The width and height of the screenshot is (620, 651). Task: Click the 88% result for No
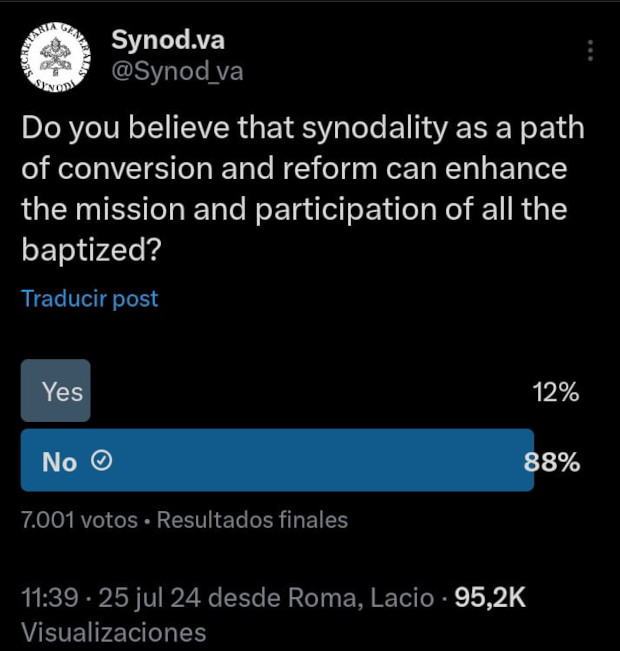click(553, 462)
